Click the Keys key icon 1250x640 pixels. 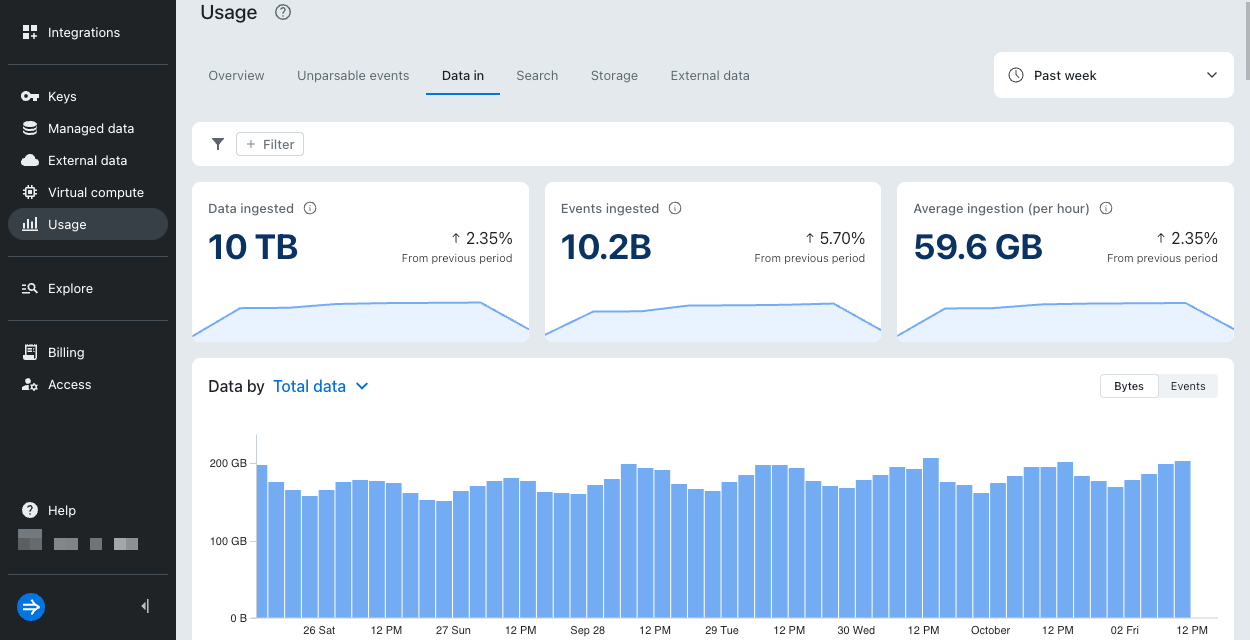(30, 96)
